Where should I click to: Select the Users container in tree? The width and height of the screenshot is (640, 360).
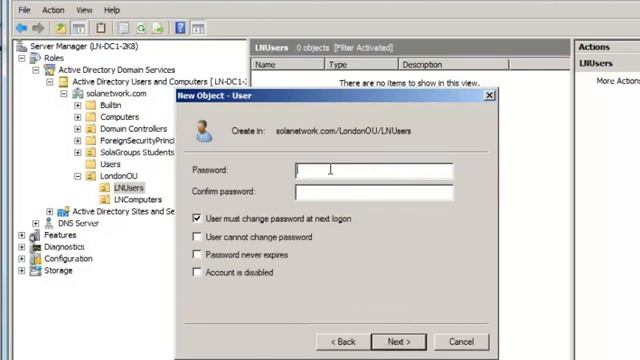pos(110,164)
